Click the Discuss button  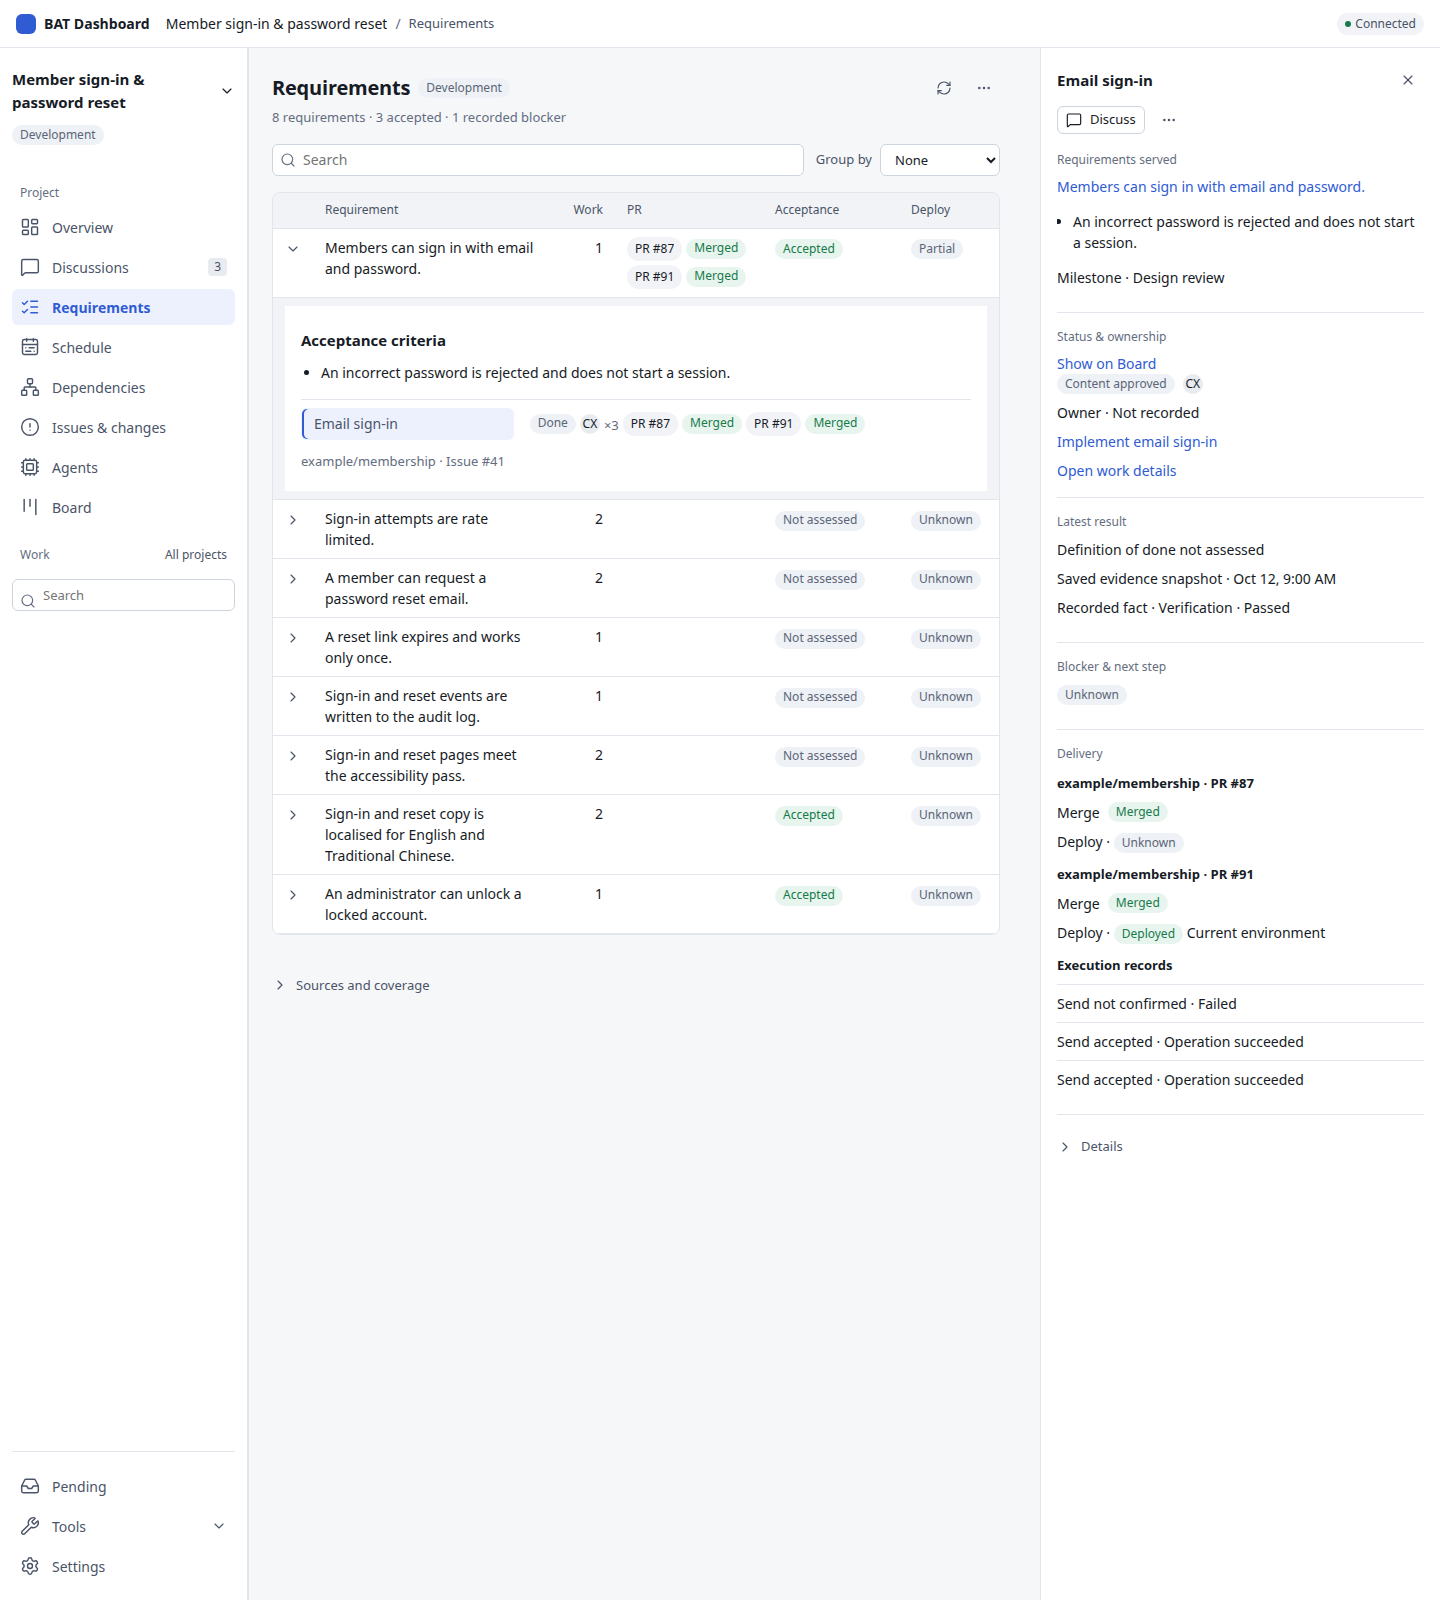click(x=1101, y=120)
